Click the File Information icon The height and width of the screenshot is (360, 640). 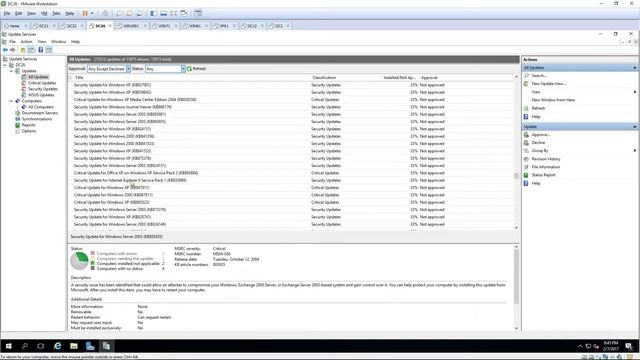coord(526,167)
